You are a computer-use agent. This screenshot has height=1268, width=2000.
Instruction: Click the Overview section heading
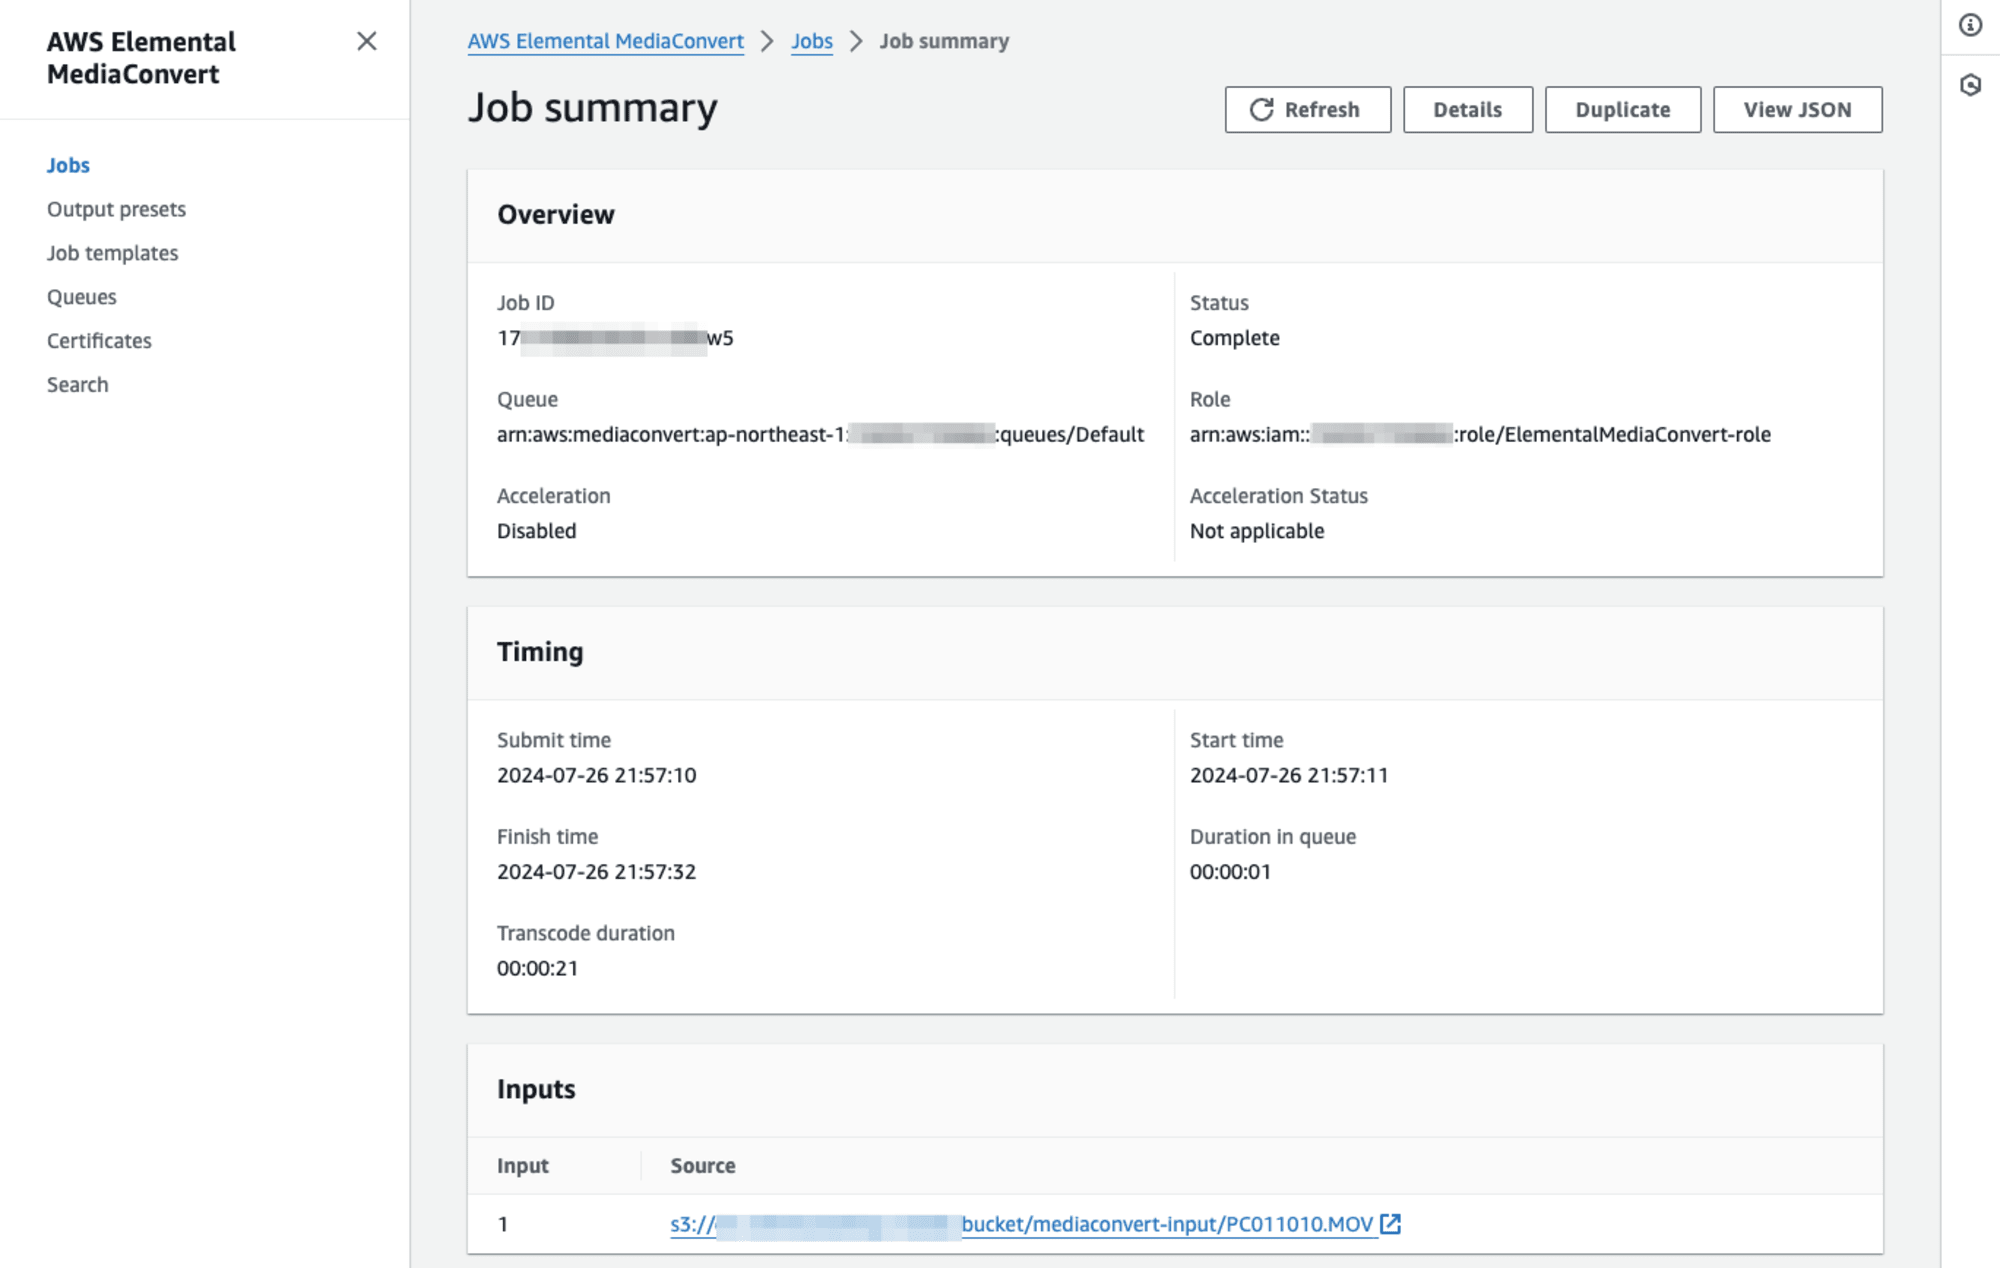click(x=555, y=214)
